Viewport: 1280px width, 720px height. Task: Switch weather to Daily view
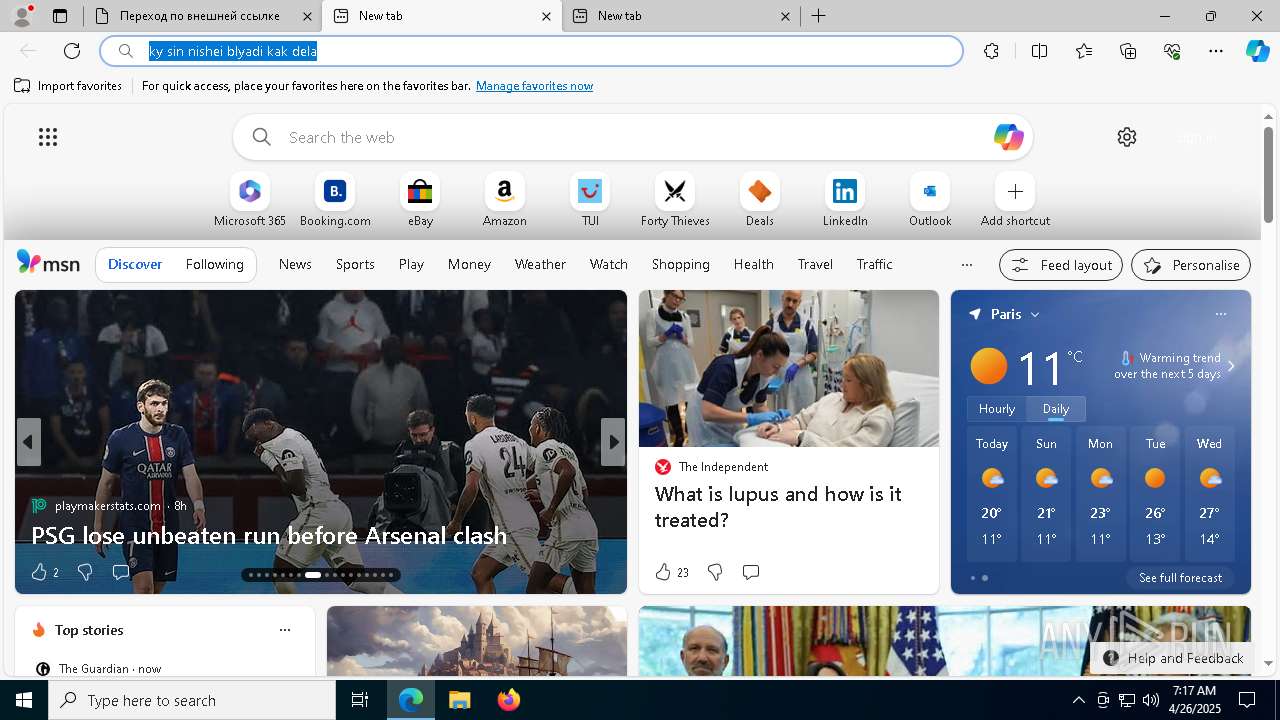(x=1055, y=409)
